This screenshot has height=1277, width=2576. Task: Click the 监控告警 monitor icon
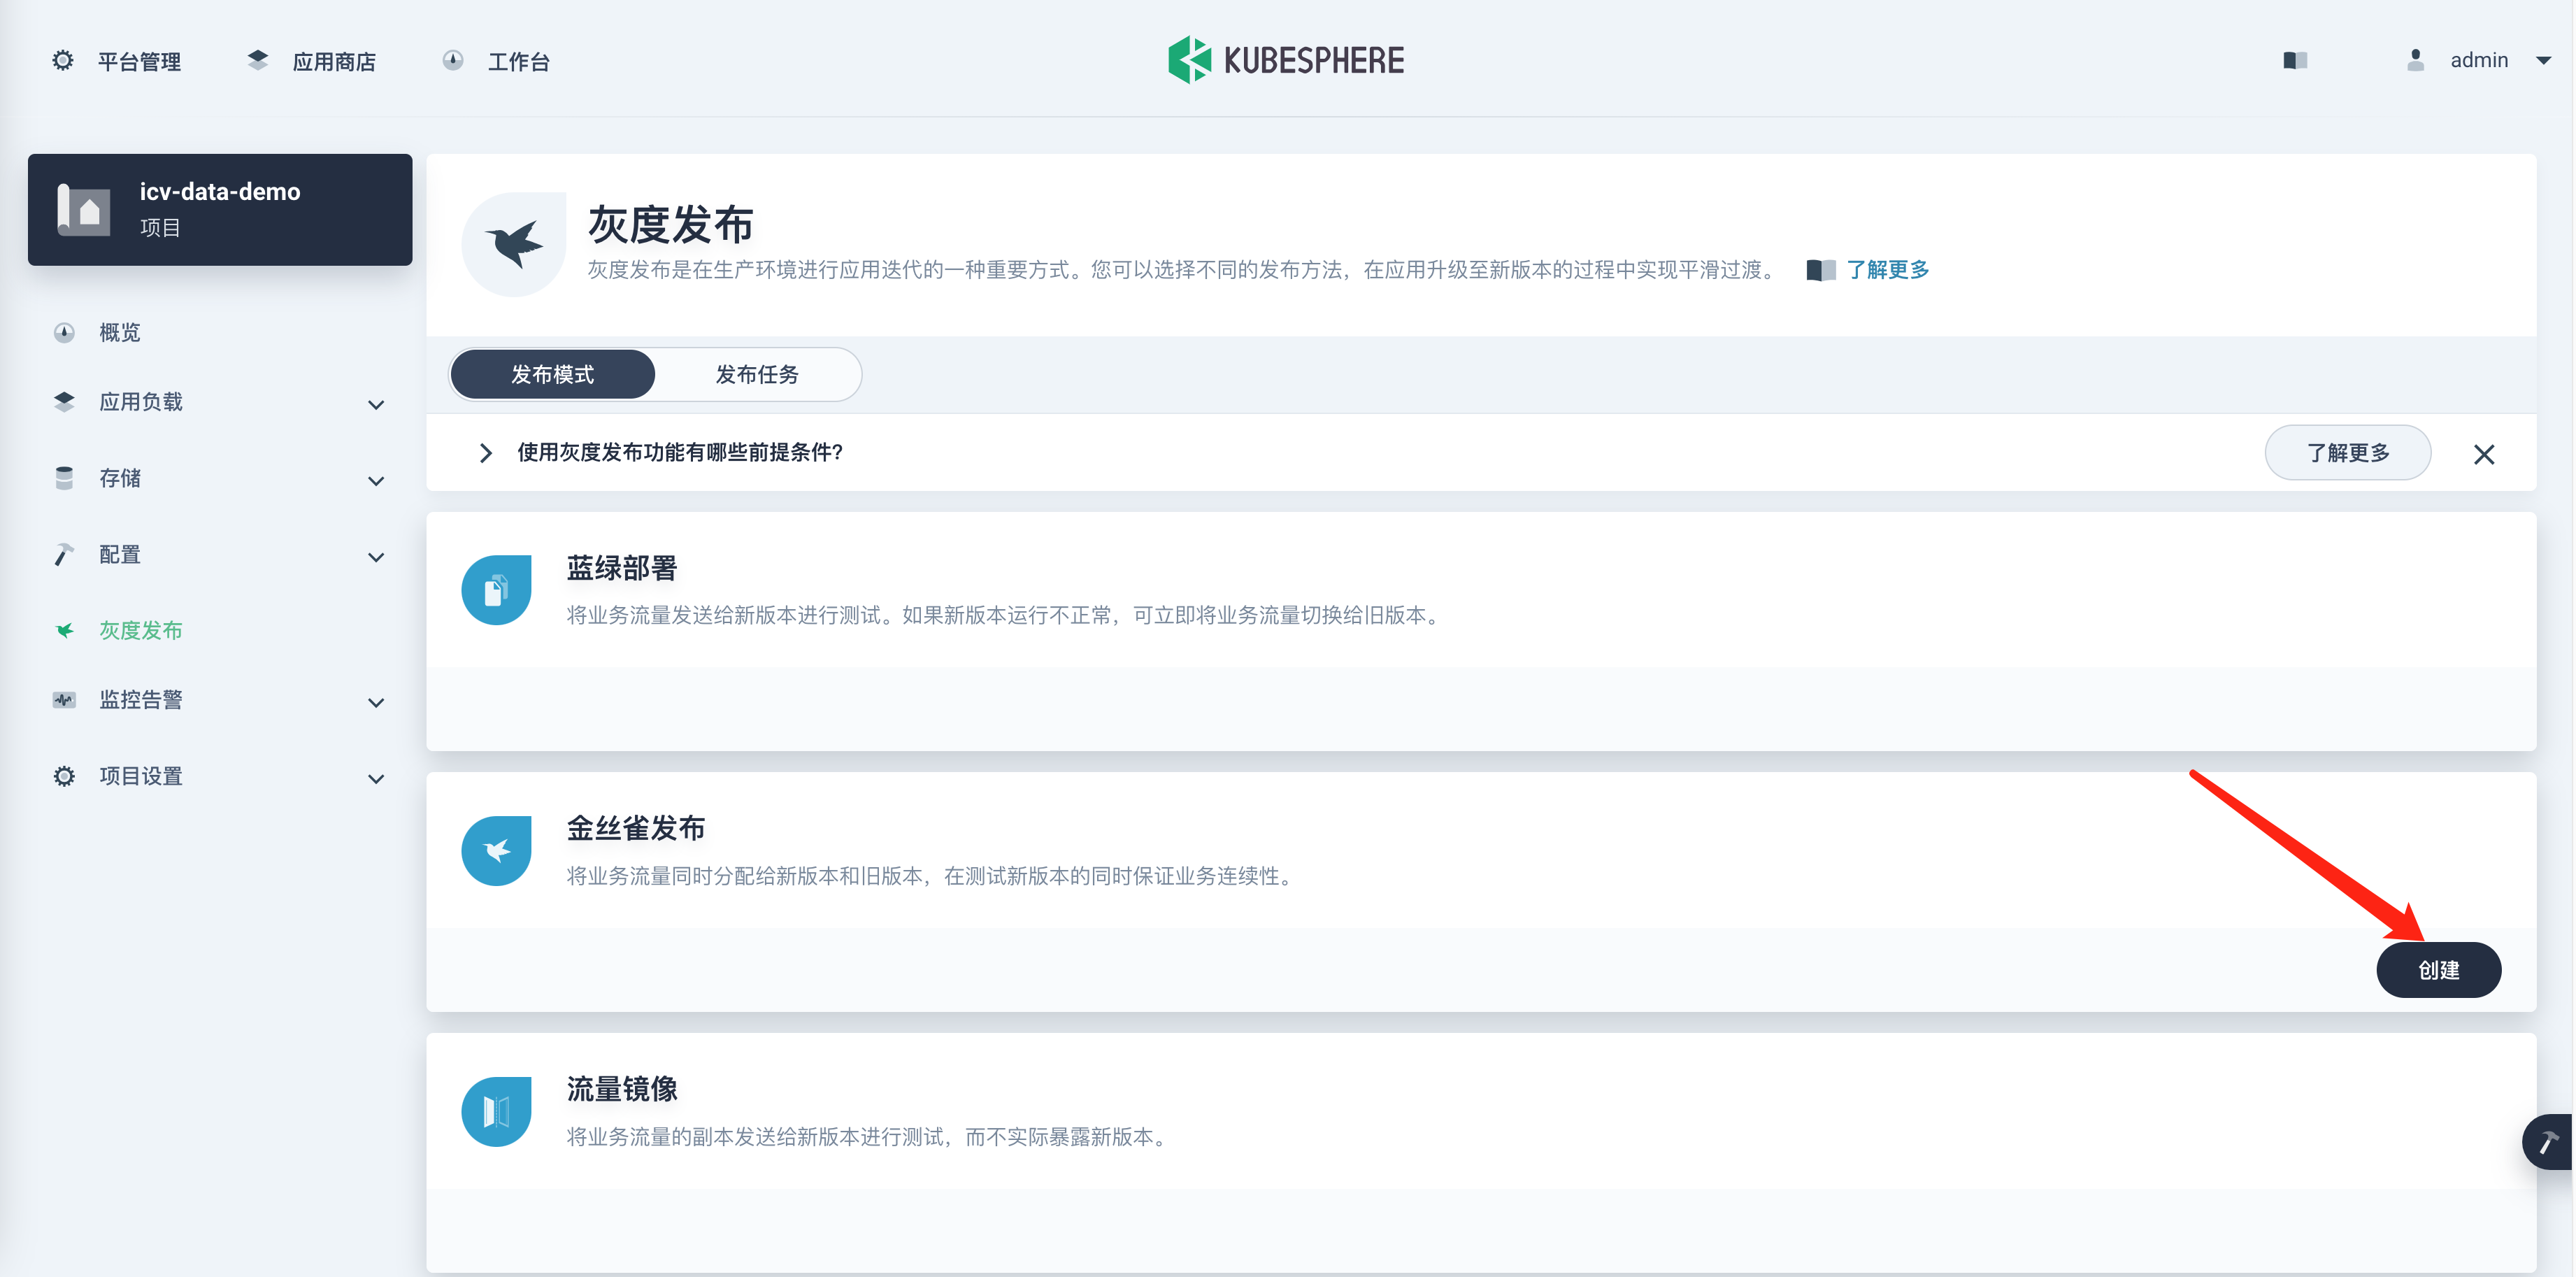point(64,700)
